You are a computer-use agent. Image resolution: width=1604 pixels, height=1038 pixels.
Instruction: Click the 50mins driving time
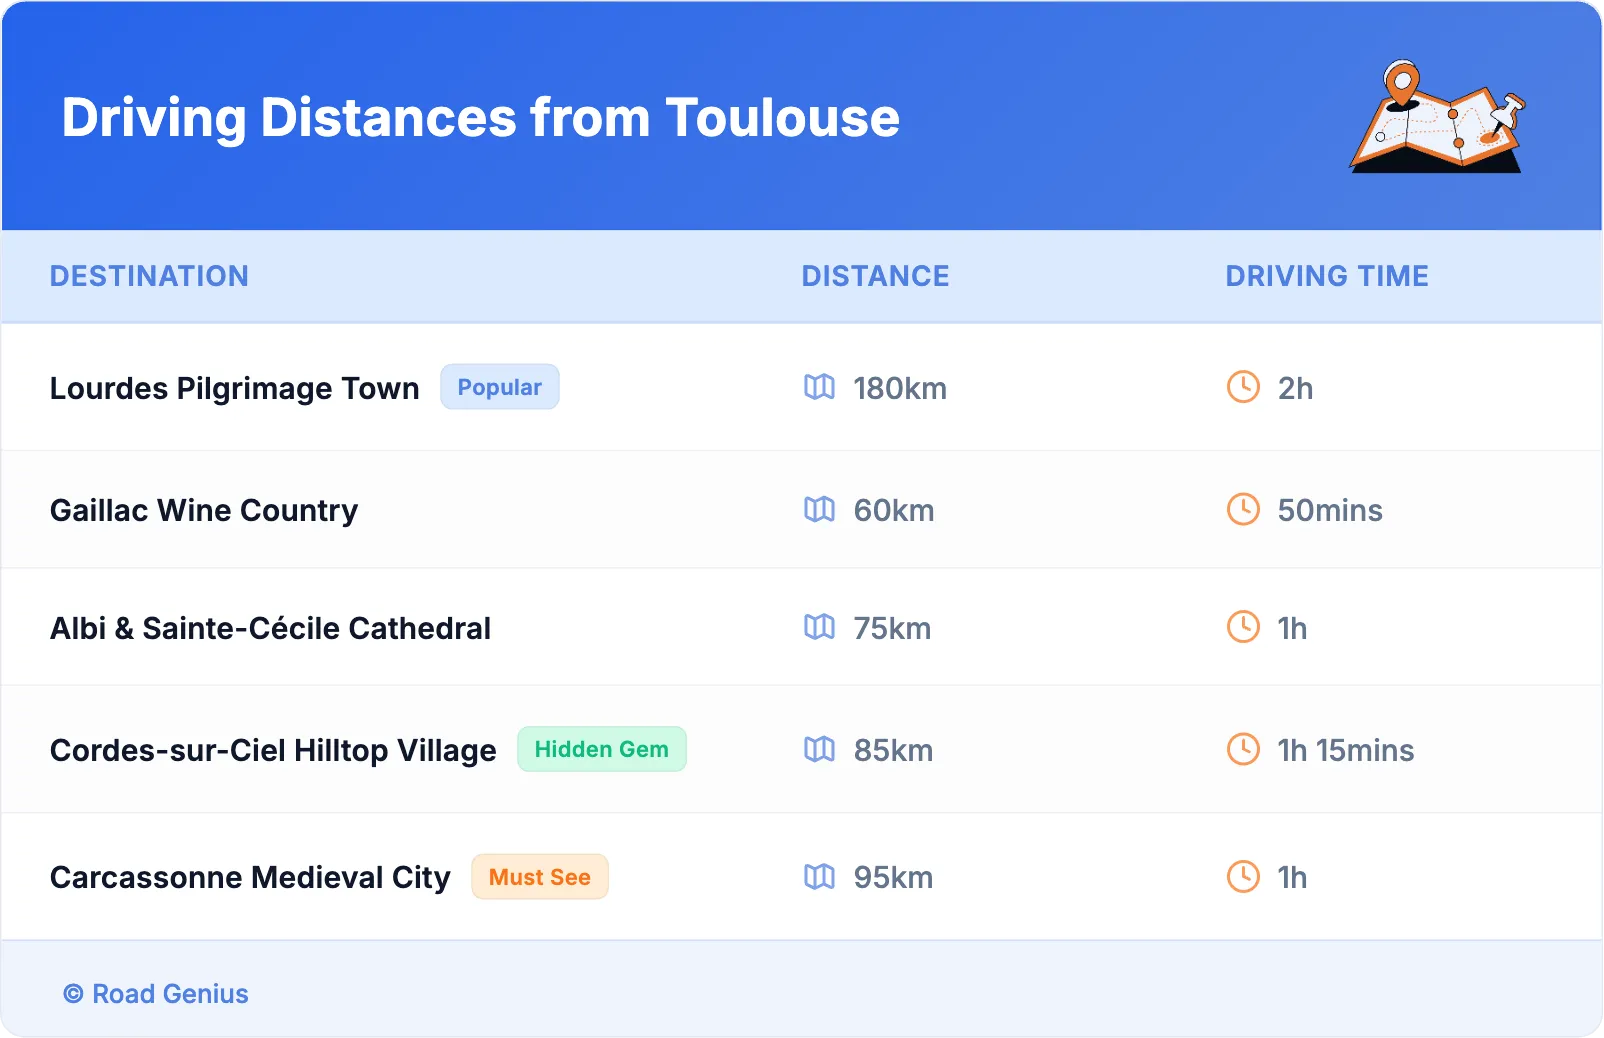[1330, 510]
